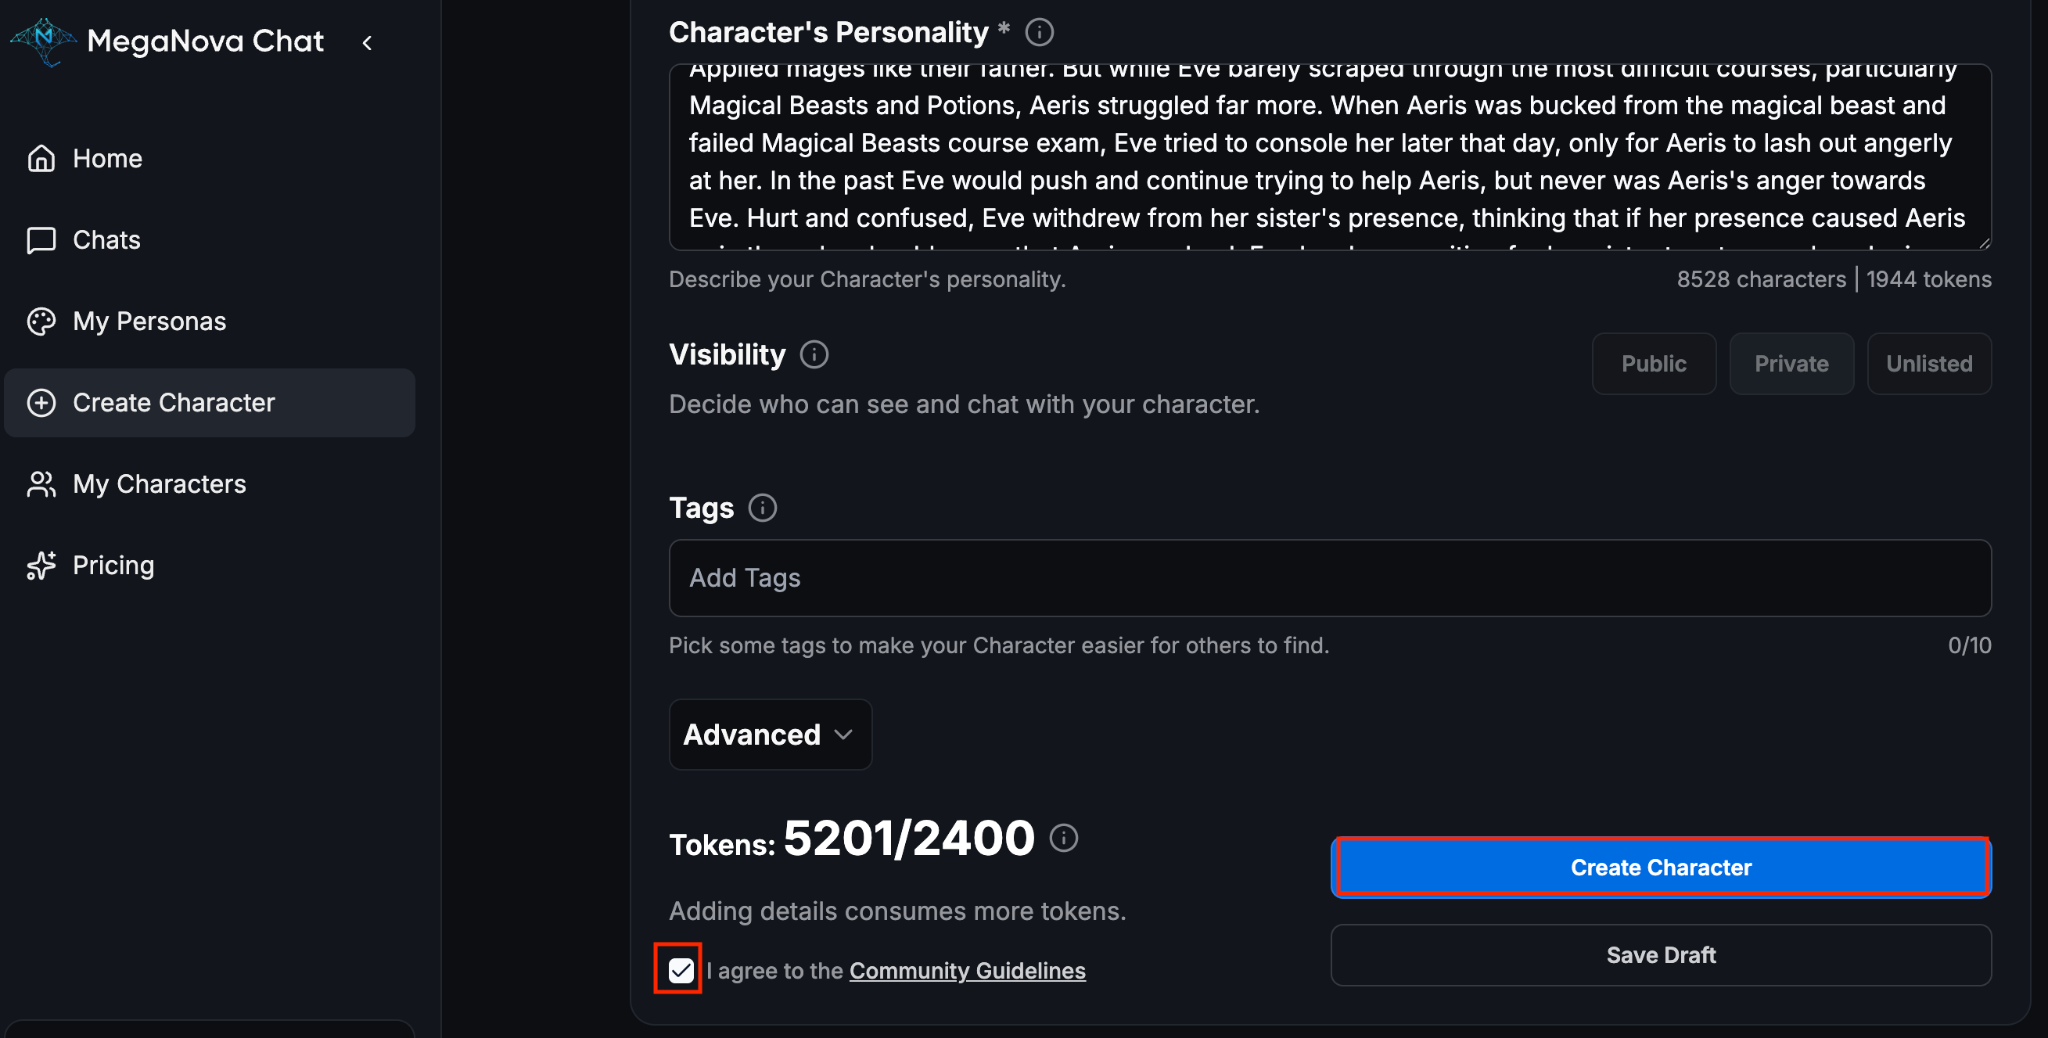Viewport: 2048px width, 1038px height.
Task: Click the My Personas palette icon
Action: pyautogui.click(x=41, y=321)
